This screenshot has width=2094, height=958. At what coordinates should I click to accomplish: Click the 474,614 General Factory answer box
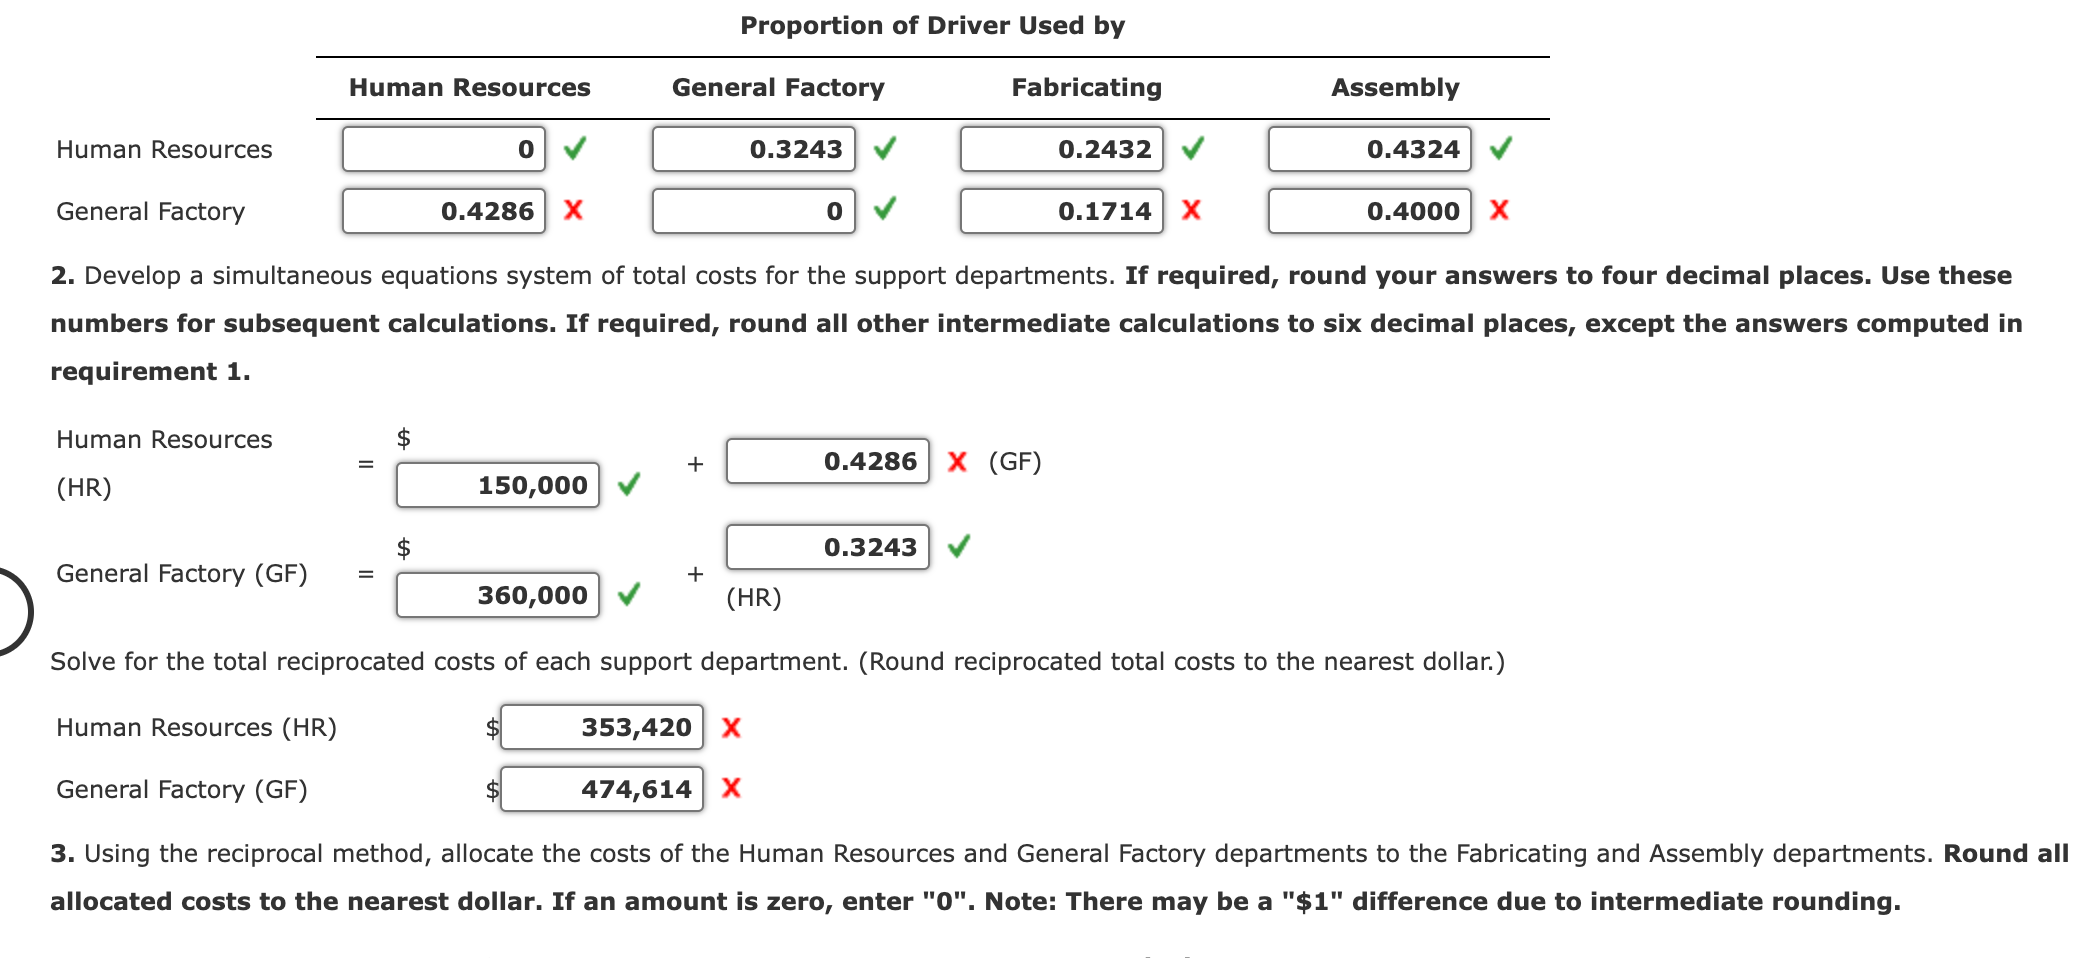click(600, 789)
